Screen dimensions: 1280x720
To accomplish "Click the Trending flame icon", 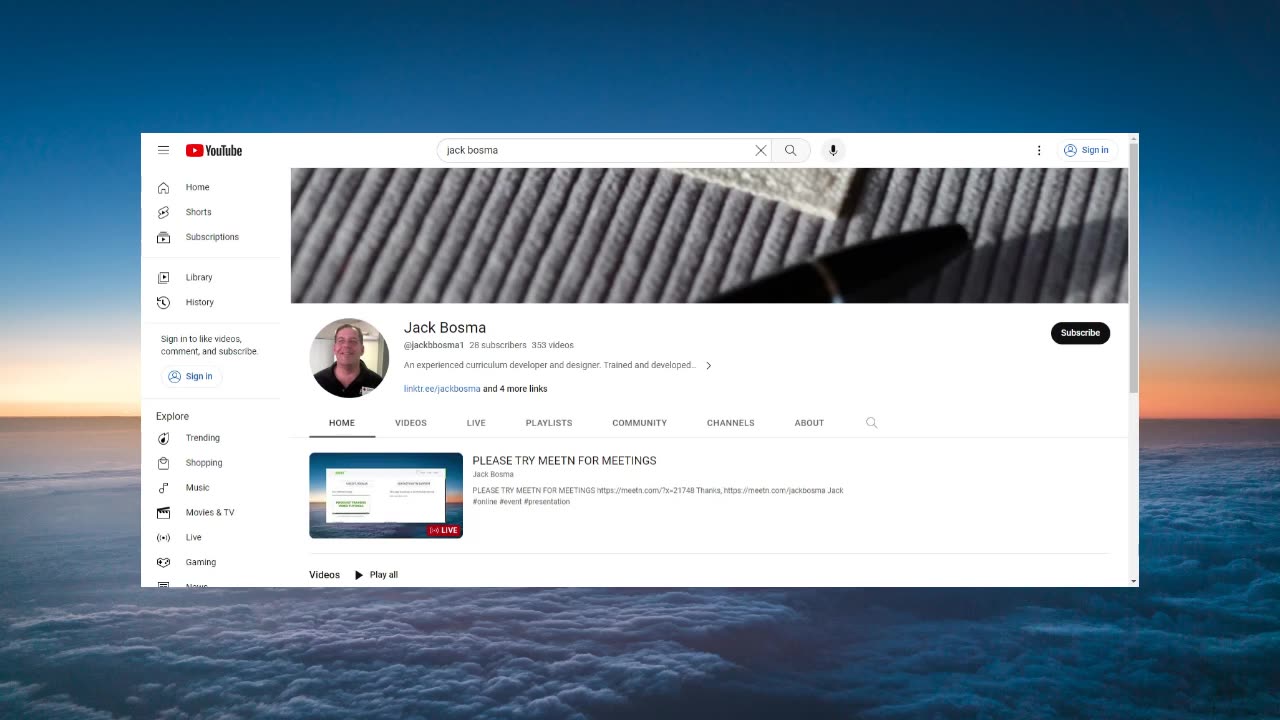I will pyautogui.click(x=163, y=438).
